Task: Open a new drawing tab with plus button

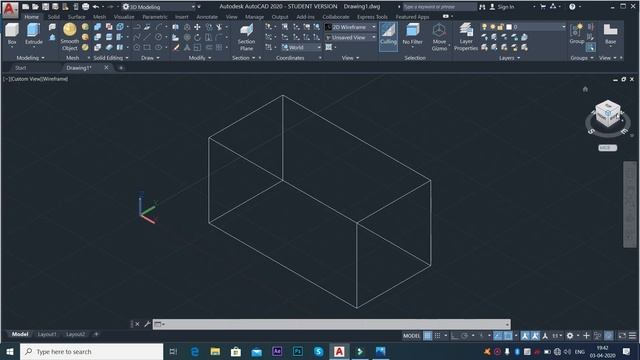Action: pos(121,68)
